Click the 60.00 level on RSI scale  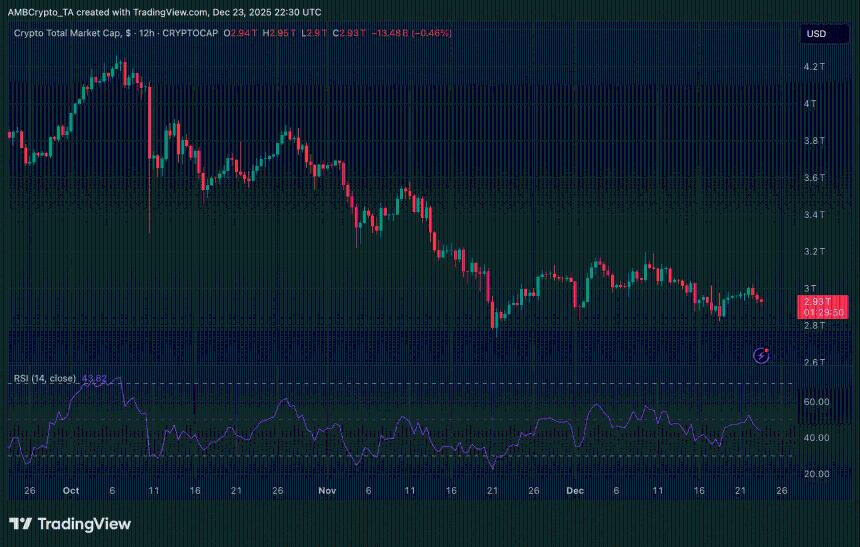(817, 401)
